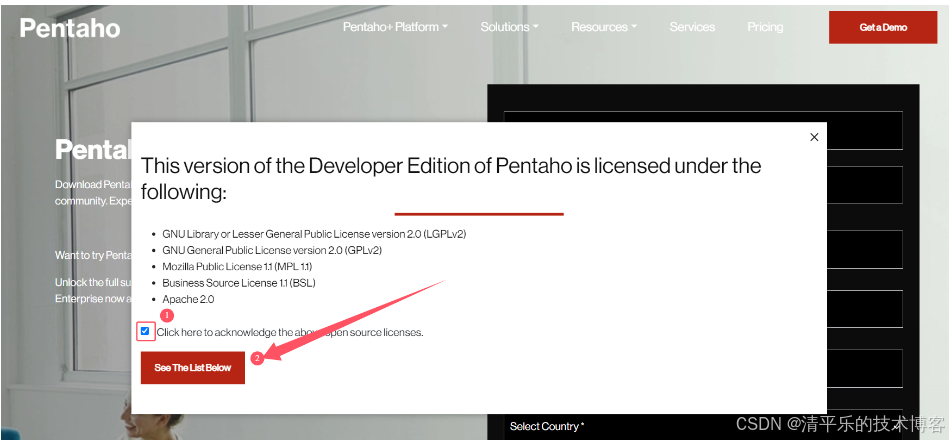Expand the Resources dropdown menu

(x=603, y=27)
